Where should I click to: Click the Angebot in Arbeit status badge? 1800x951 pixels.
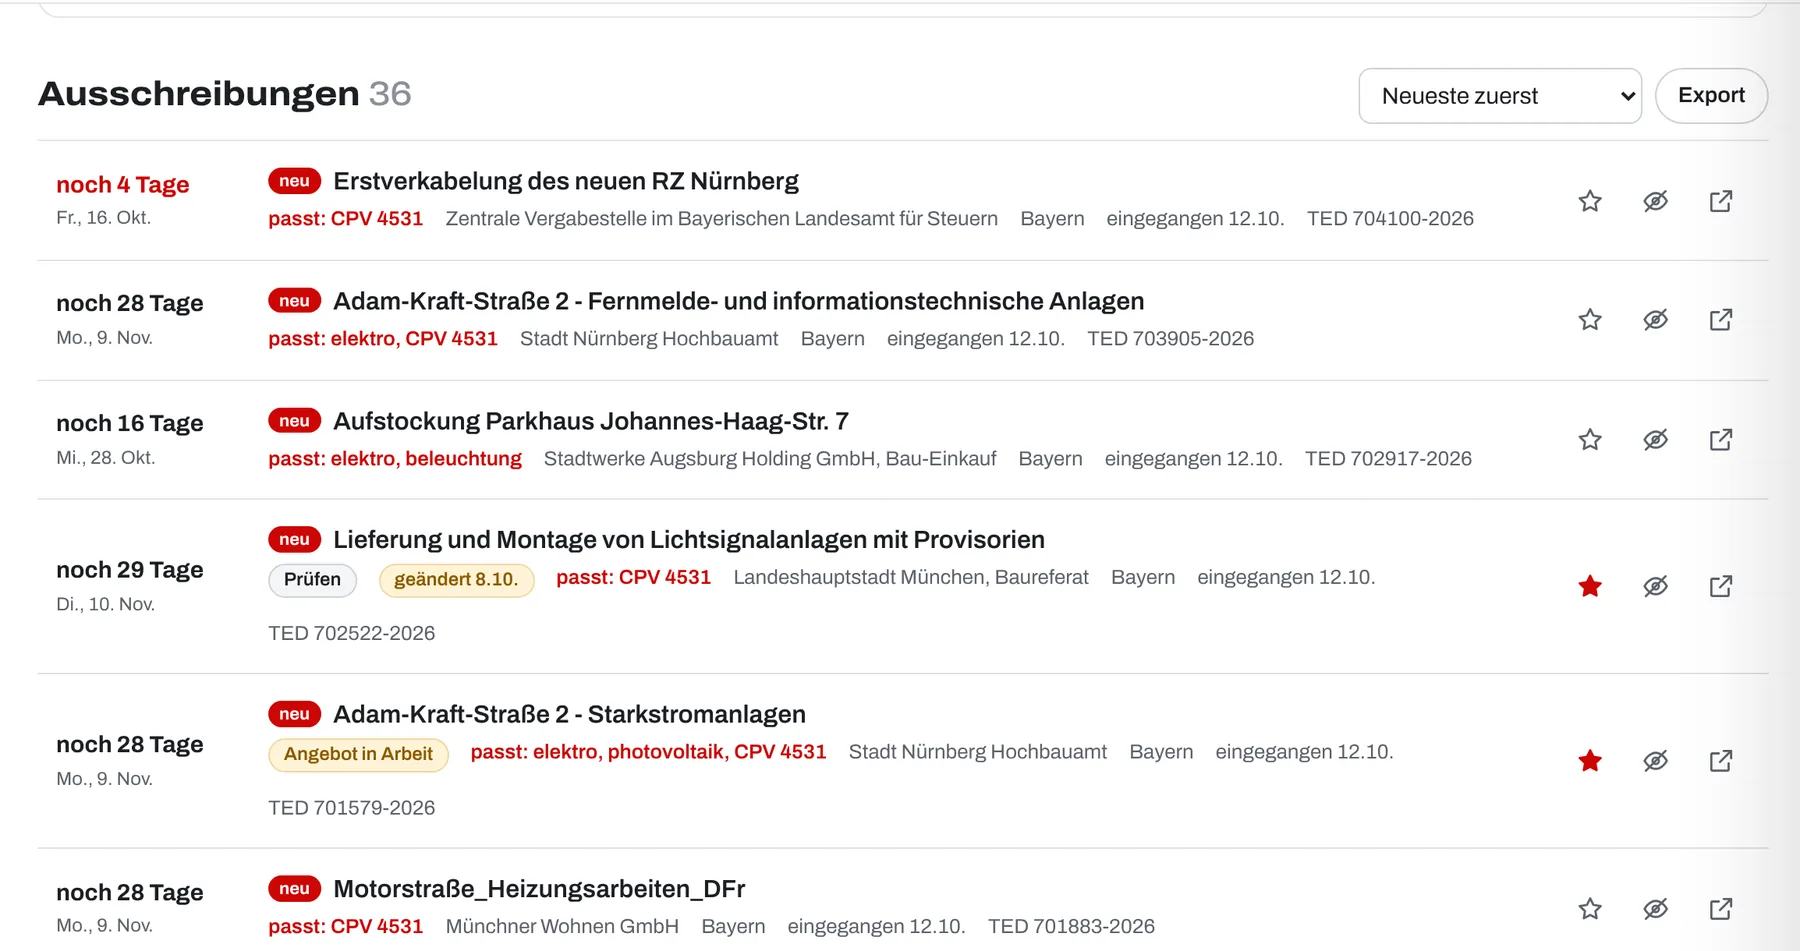click(358, 754)
